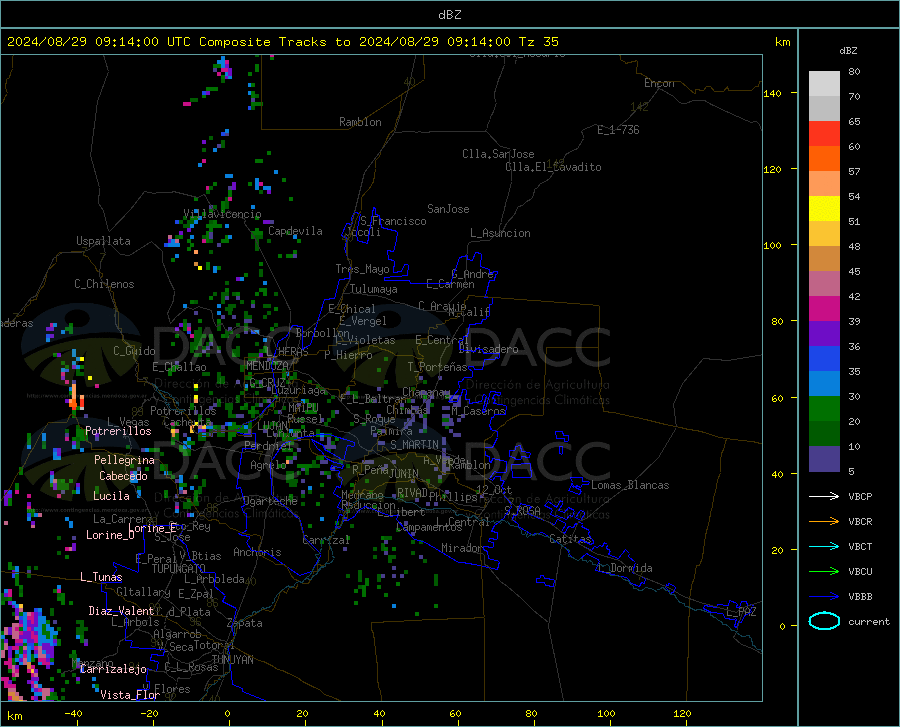Click the Carrizalejo label
Screen dimensions: 900x727
(113, 669)
